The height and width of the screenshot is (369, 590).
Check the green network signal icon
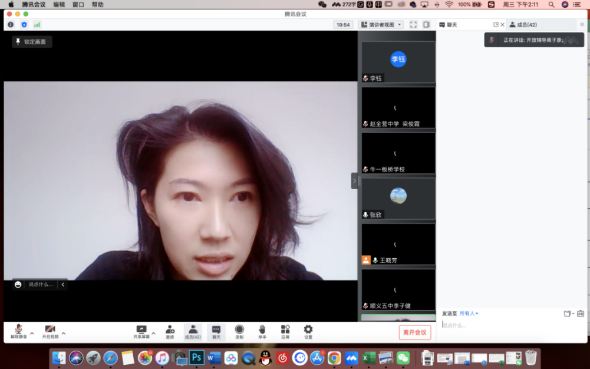point(37,25)
